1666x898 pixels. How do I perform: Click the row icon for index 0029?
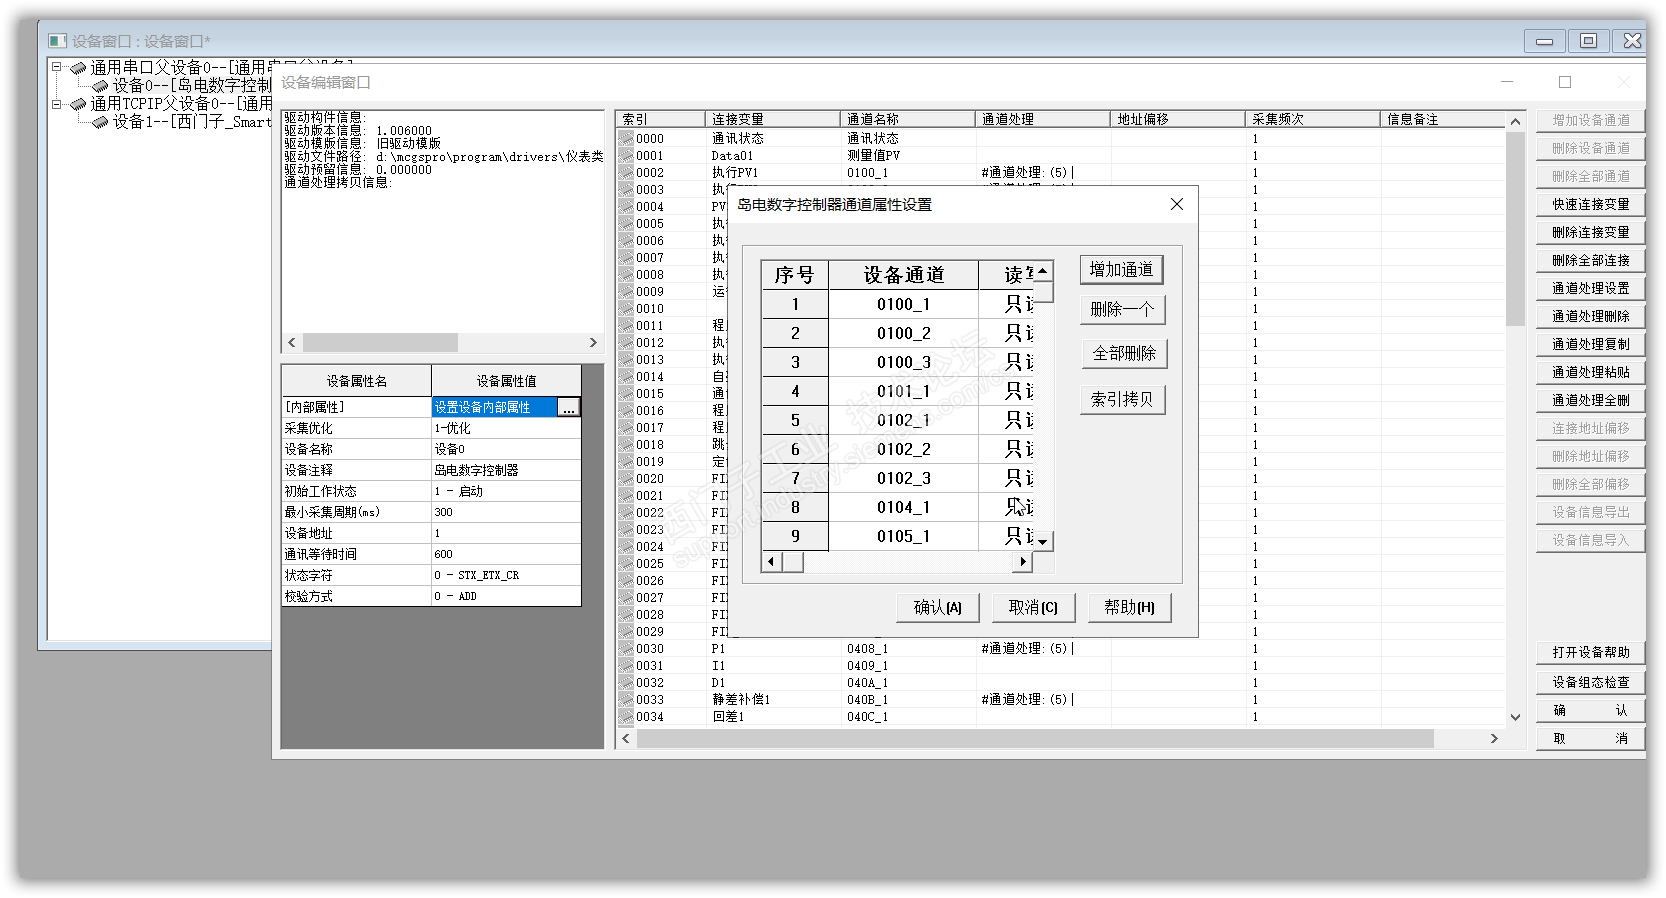pyautogui.click(x=626, y=631)
